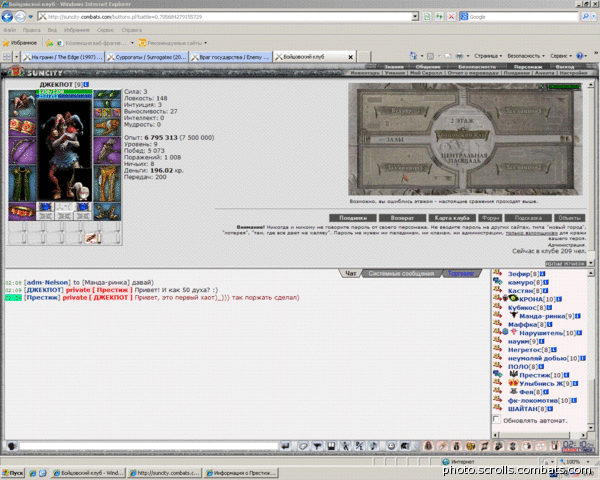This screenshot has width=600, height=480.
Task: Click the chat send arrow button
Action: pos(285,446)
